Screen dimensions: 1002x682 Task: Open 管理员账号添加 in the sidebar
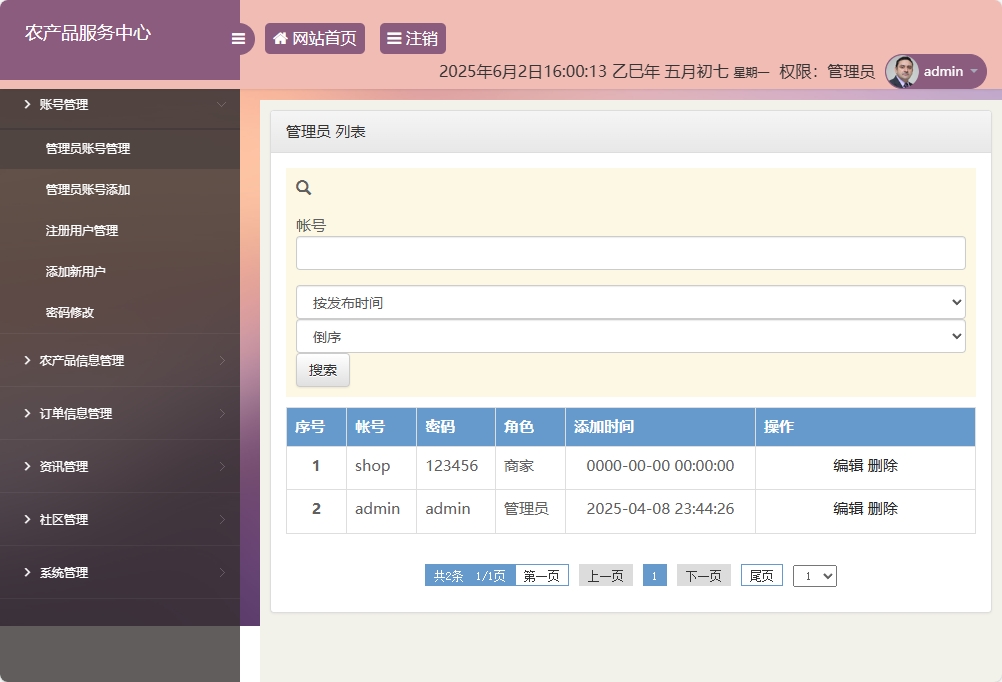point(88,190)
